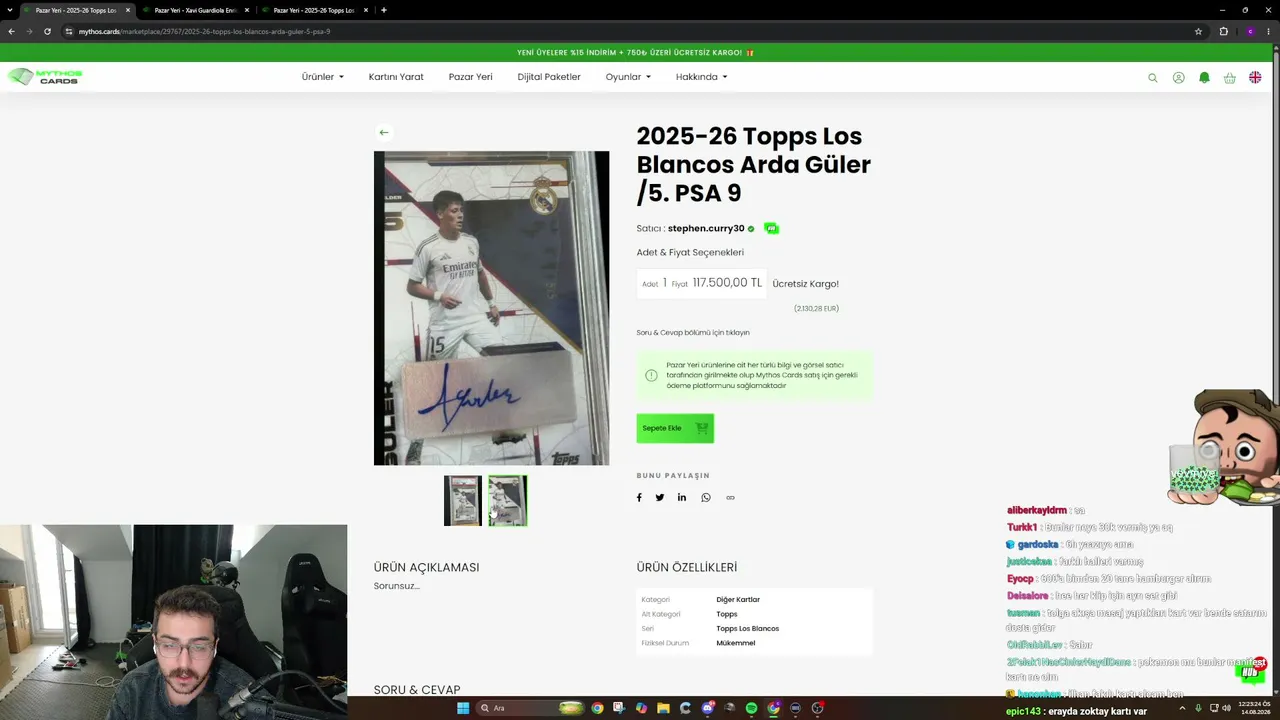Expand the Ürünler dropdown menu

click(x=323, y=77)
